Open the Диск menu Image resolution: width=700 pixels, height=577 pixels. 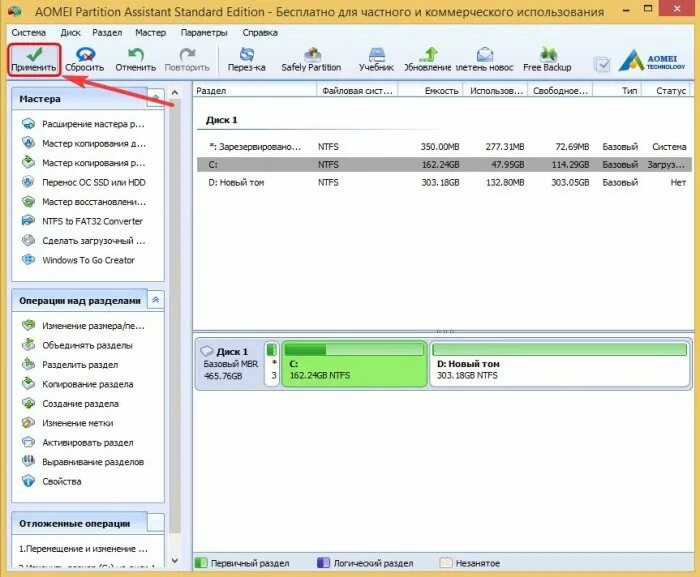(x=71, y=33)
